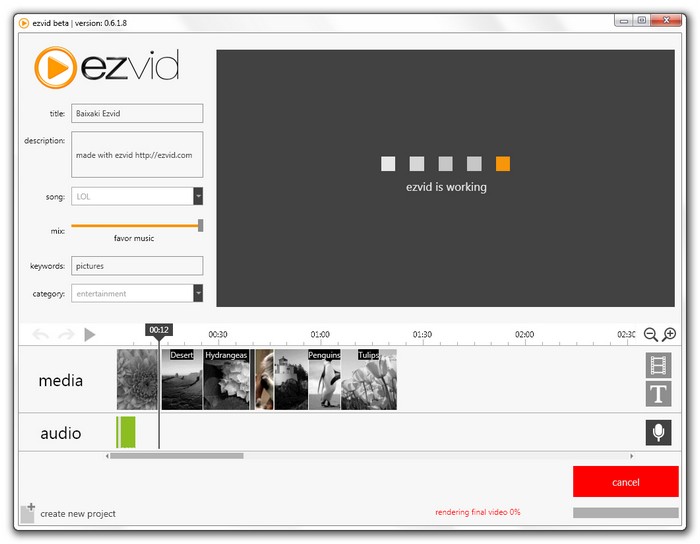Select the Tulips clip in timeline
This screenshot has height=544, width=700.
pyautogui.click(x=369, y=379)
